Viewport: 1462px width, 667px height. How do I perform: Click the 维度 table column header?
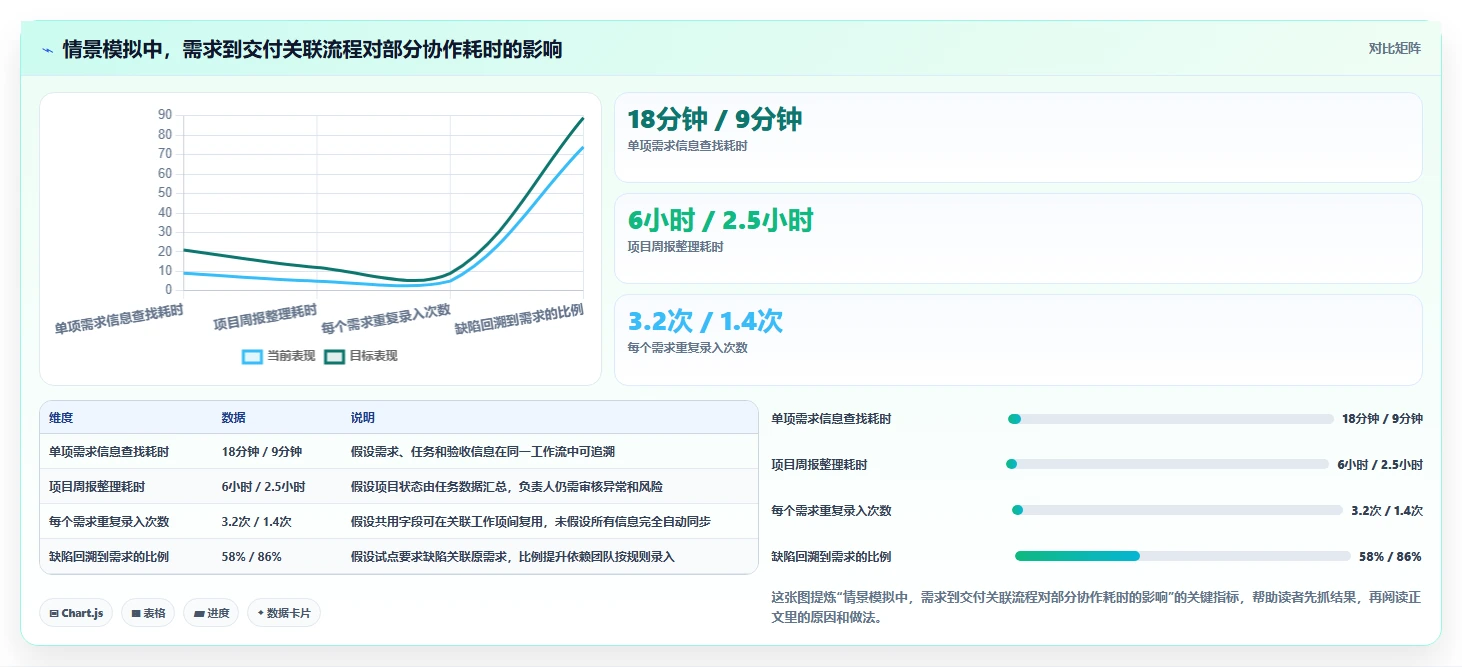tap(61, 418)
